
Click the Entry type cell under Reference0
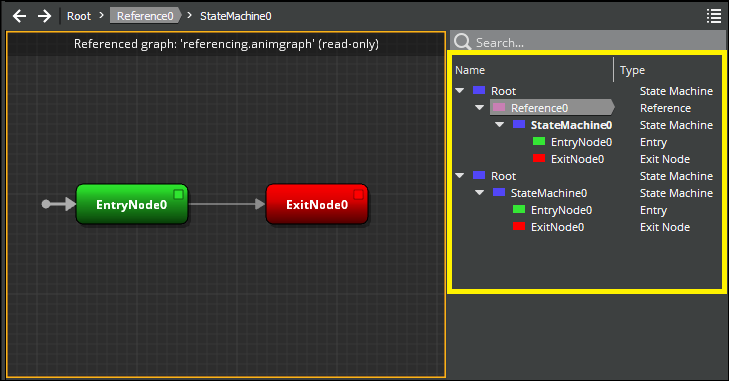pyautogui.click(x=653, y=142)
